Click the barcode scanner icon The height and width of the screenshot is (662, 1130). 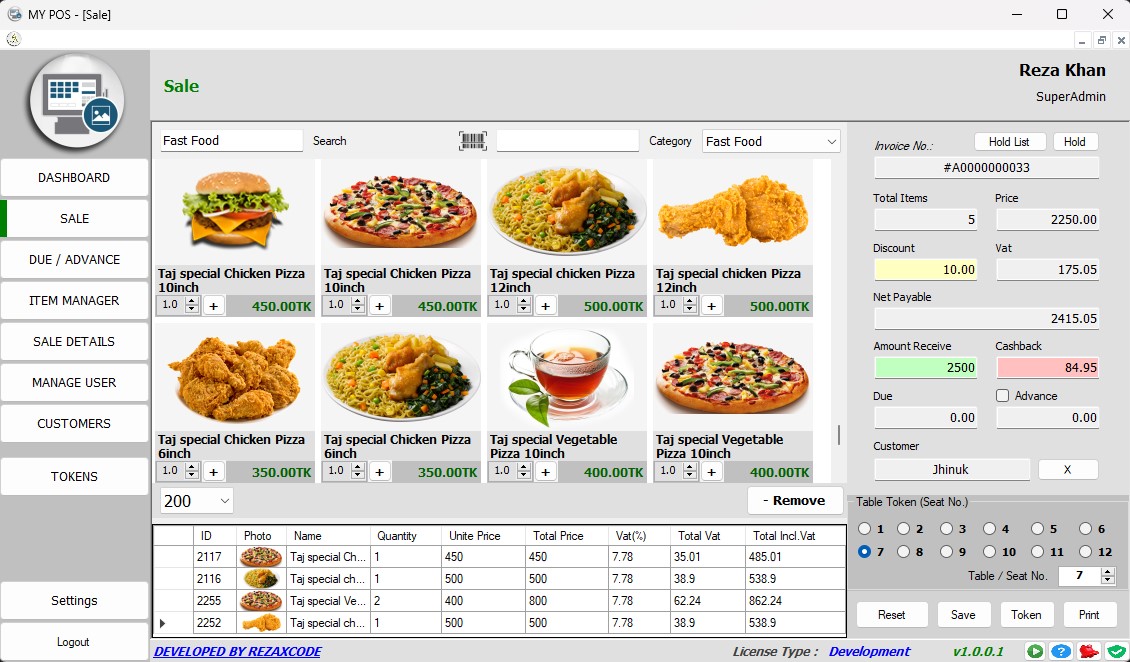tap(473, 141)
